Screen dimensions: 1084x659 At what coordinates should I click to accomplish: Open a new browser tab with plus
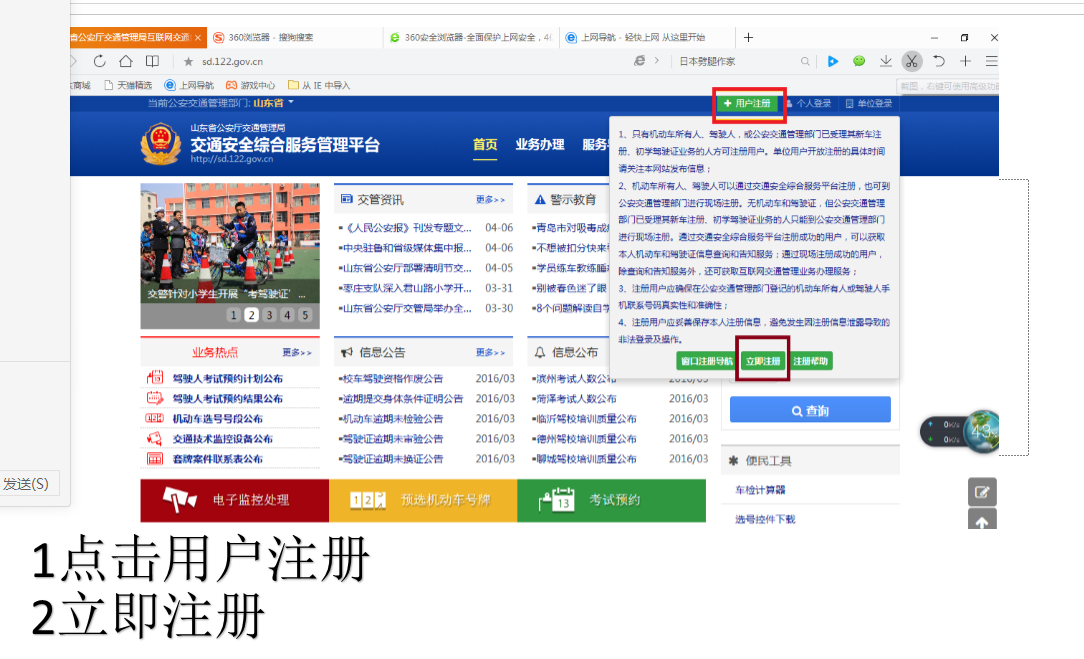748,37
